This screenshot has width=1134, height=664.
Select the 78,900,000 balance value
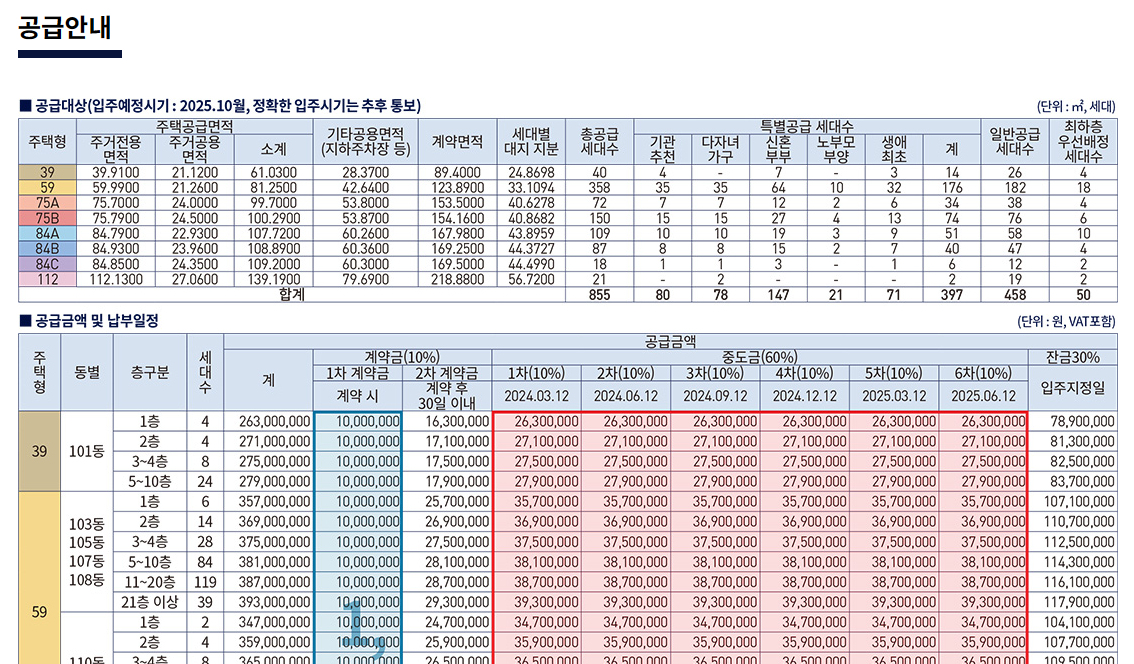[1082, 422]
